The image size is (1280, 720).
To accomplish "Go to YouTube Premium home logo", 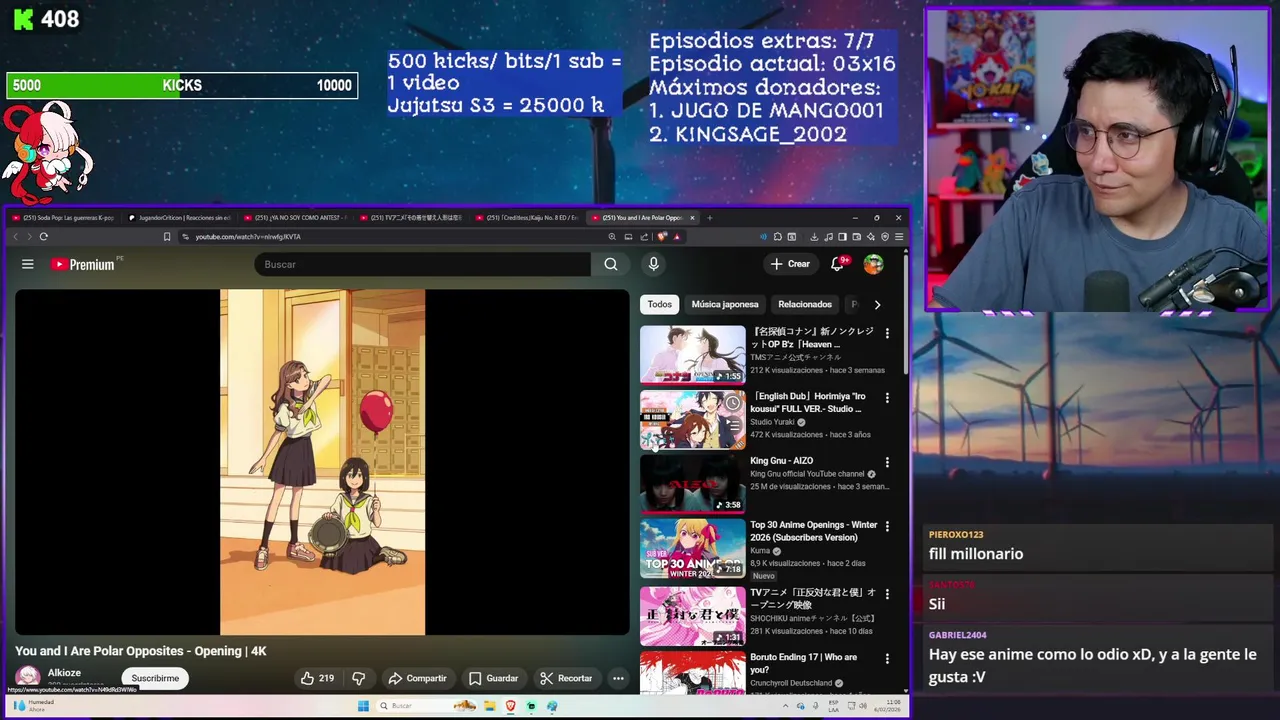I will (x=83, y=264).
